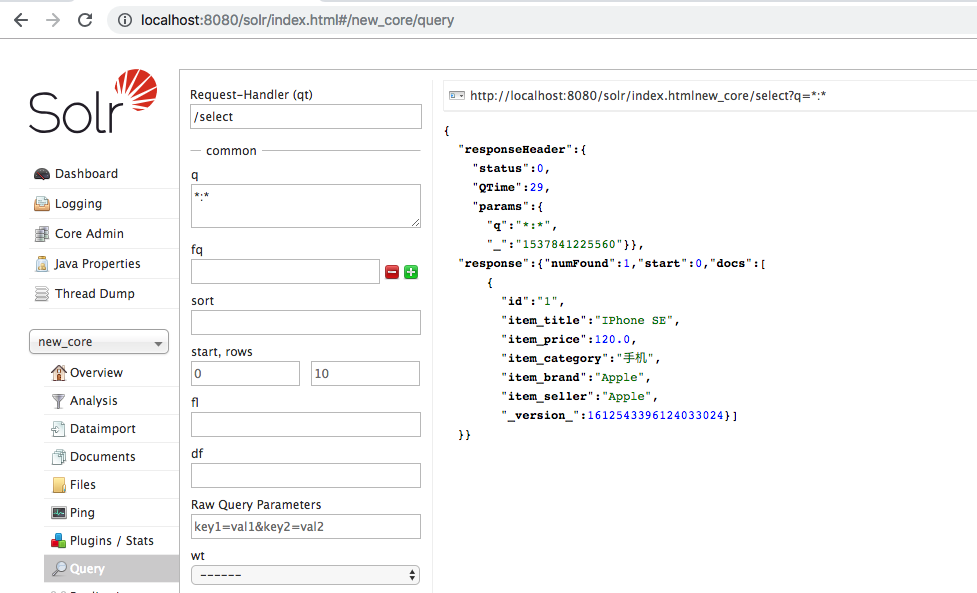
Task: Open the Ping section
Action: pos(82,513)
